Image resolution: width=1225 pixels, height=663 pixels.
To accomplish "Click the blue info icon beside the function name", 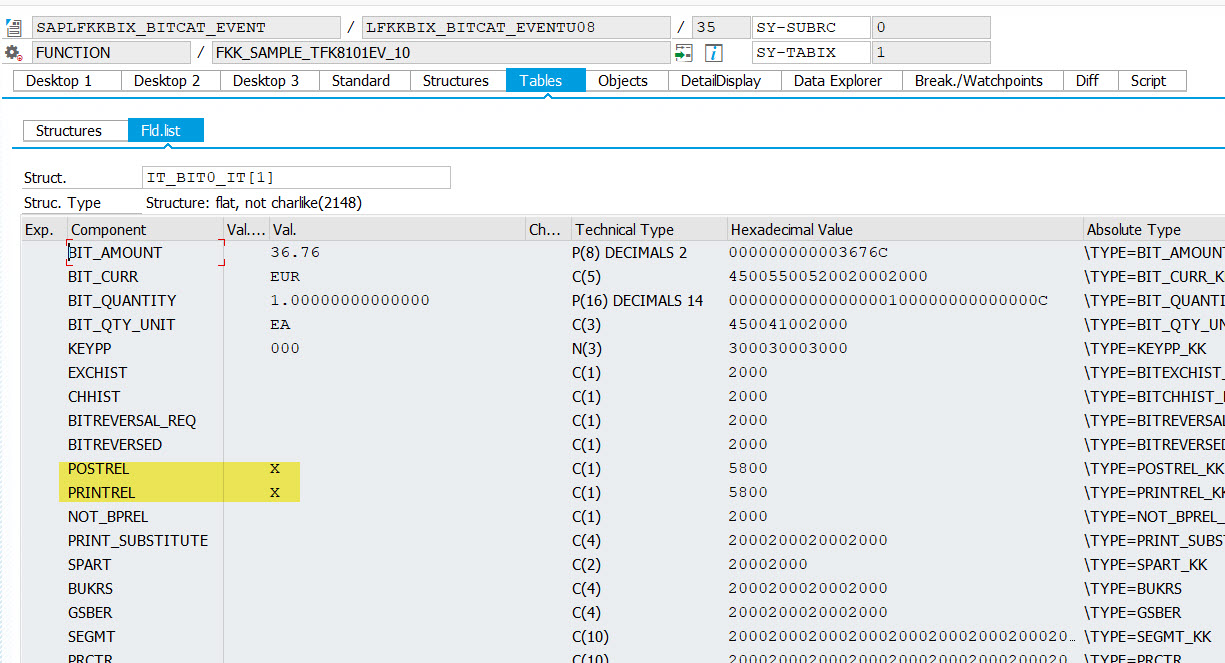I will [711, 52].
